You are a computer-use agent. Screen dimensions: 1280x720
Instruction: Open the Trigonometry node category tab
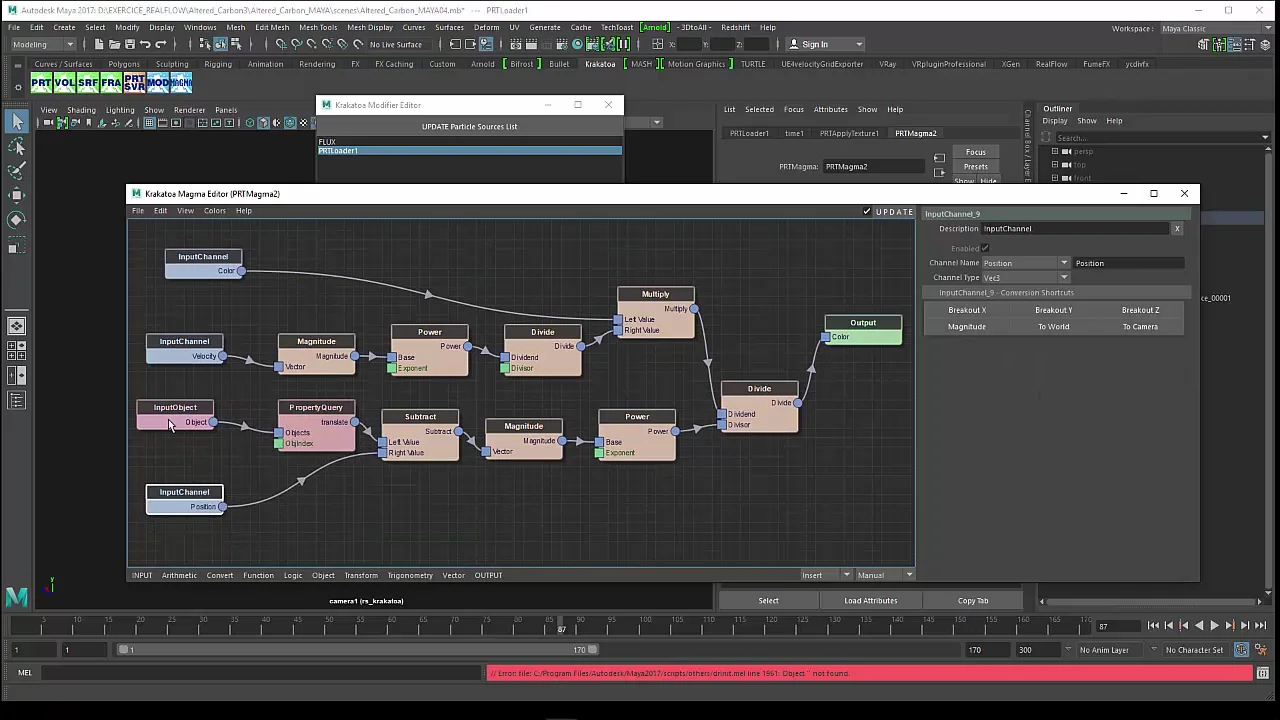pos(410,575)
